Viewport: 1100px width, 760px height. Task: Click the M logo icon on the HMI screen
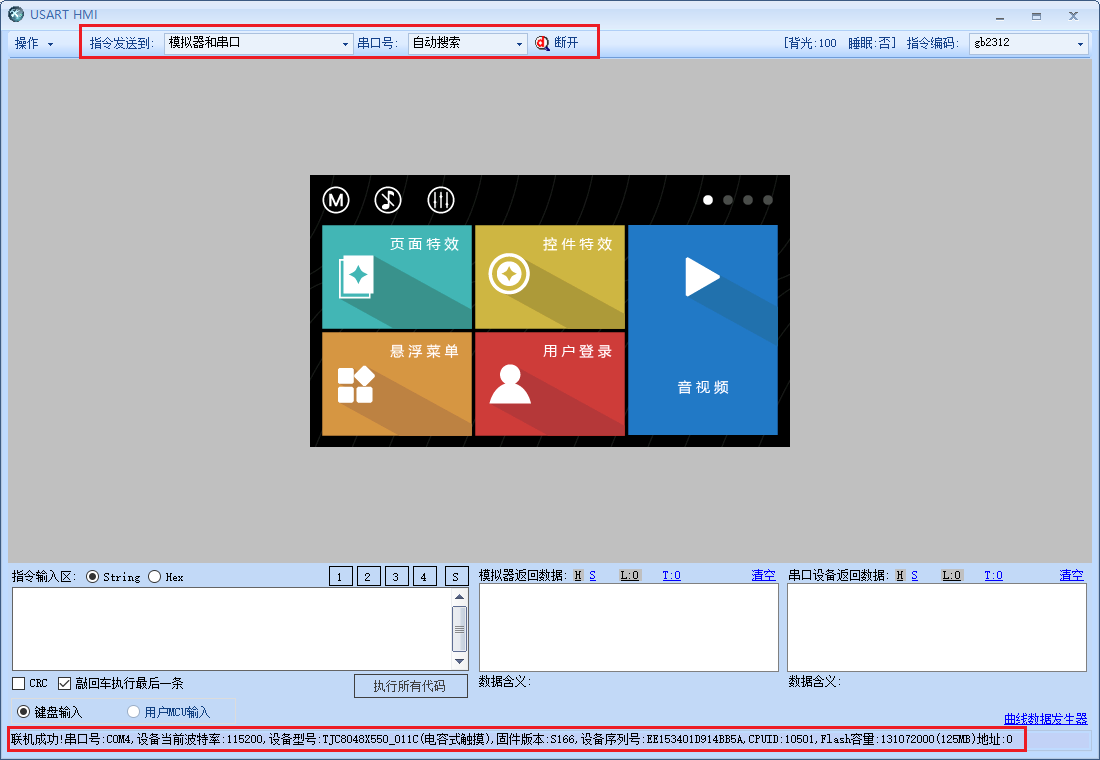pos(336,199)
